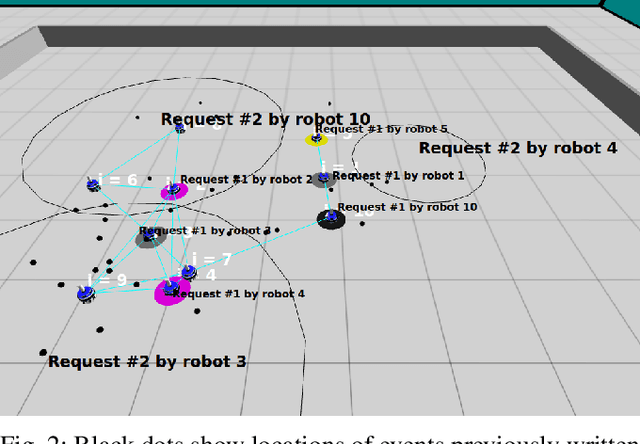640x444 pixels.
Task: Select robot 4 on the lower magenta disc
Action: tap(172, 289)
